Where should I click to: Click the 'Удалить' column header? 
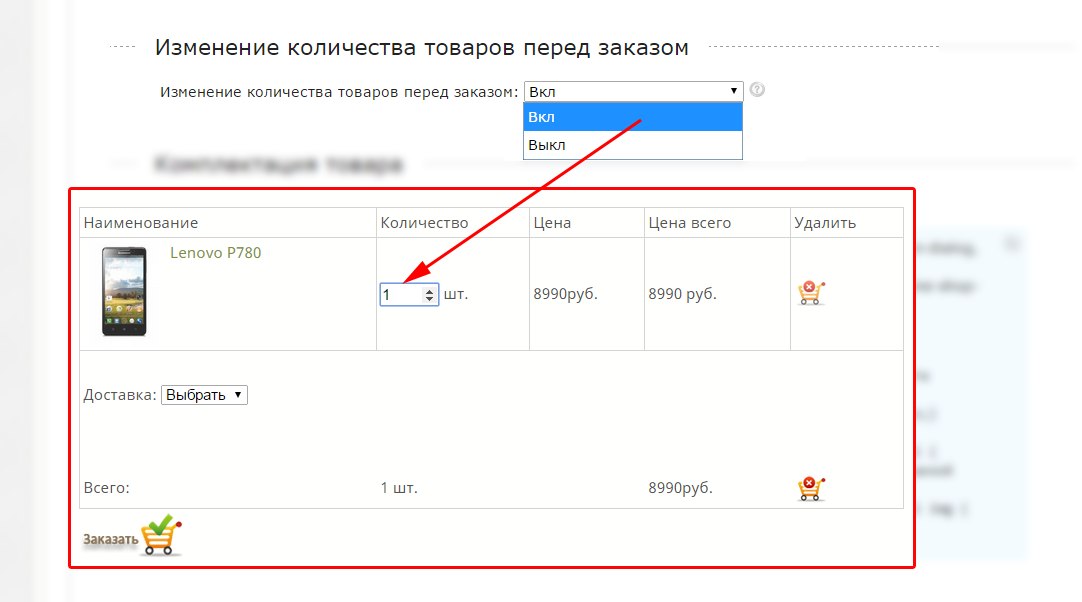(824, 223)
